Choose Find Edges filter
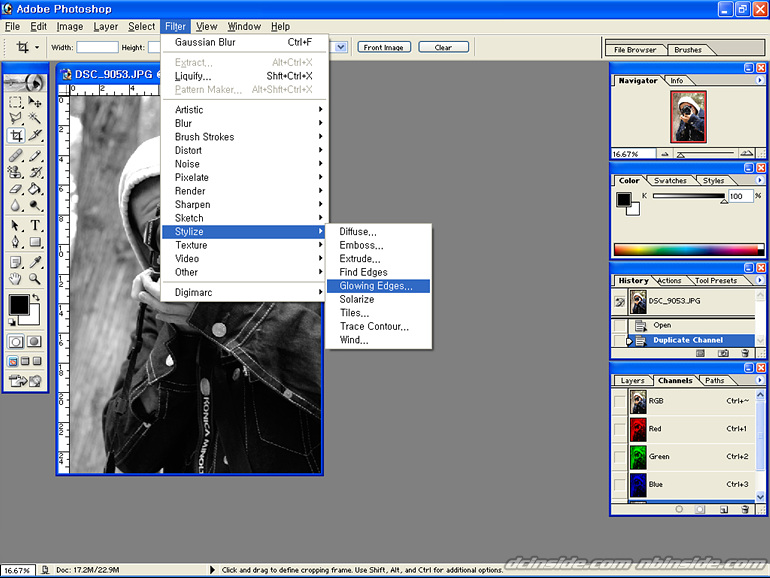770x578 pixels. (x=378, y=272)
